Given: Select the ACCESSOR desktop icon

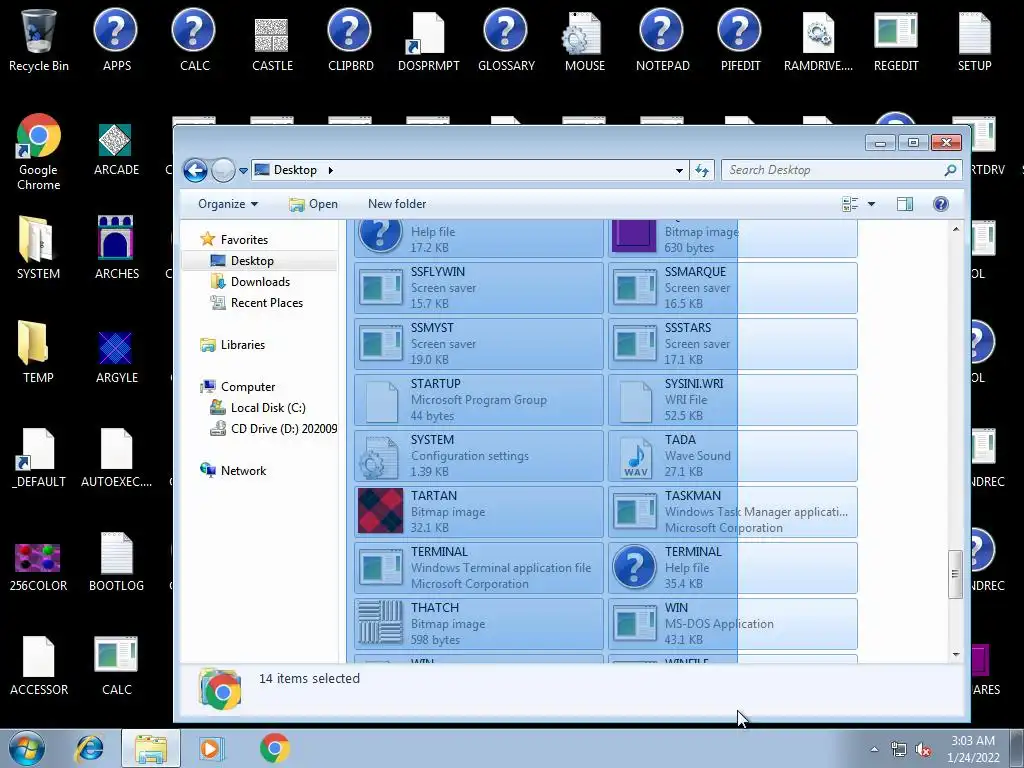Looking at the screenshot, I should tap(39, 666).
